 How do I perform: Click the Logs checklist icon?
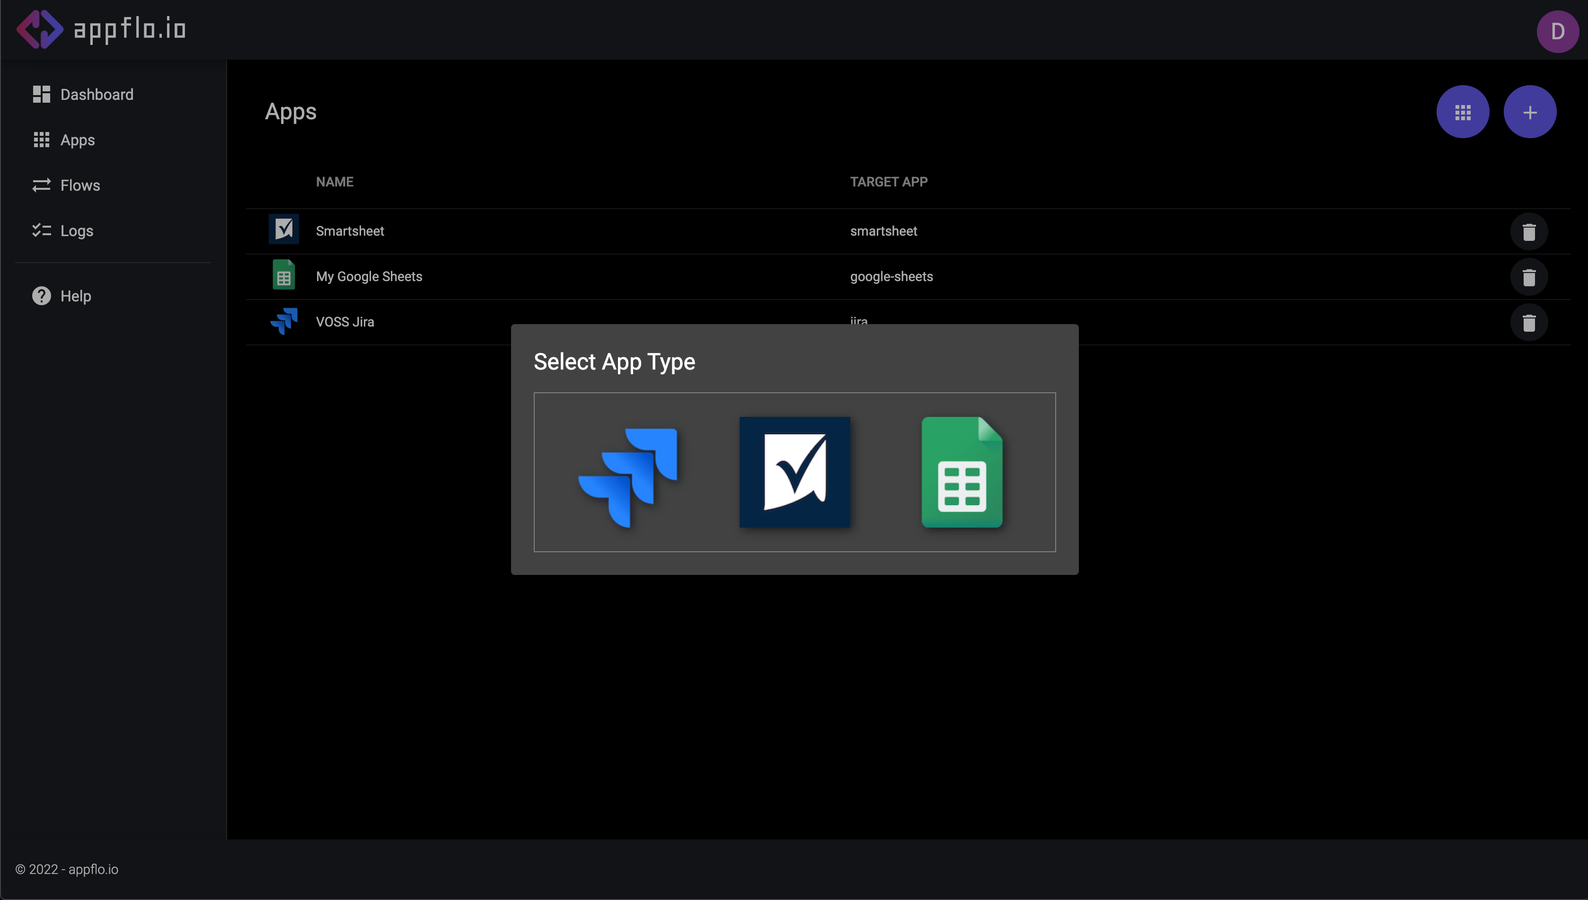click(41, 230)
